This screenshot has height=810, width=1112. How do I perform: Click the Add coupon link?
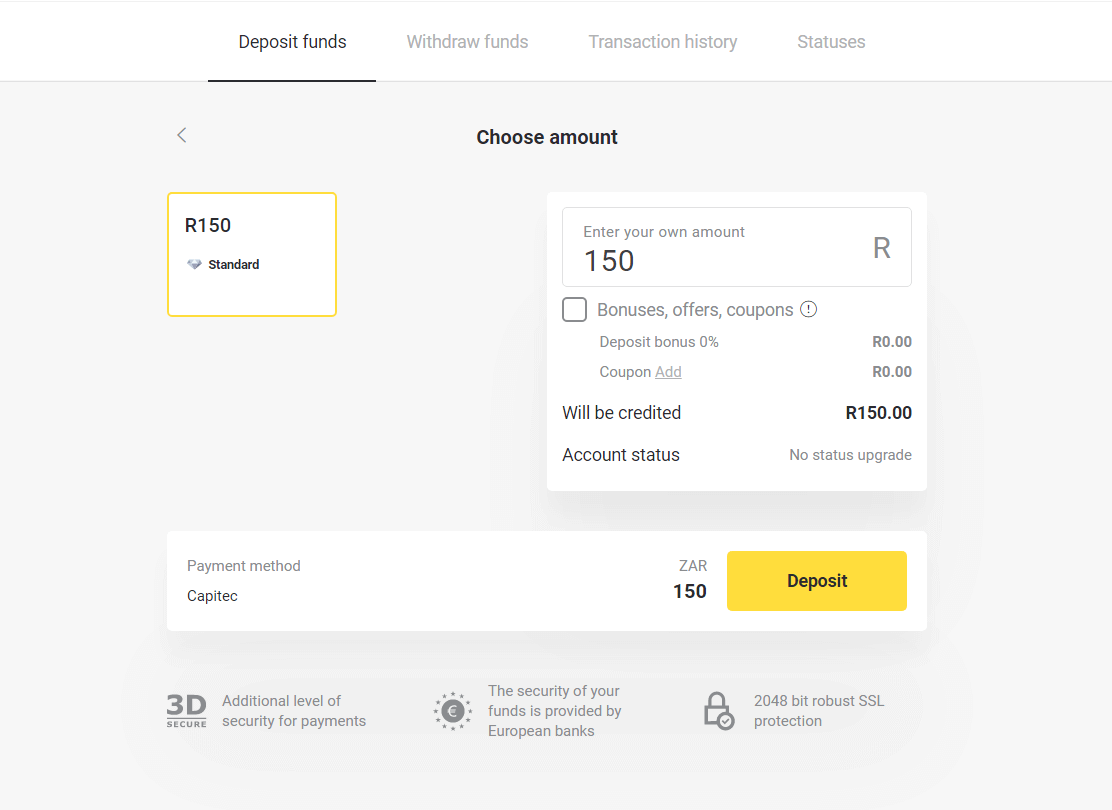668,372
